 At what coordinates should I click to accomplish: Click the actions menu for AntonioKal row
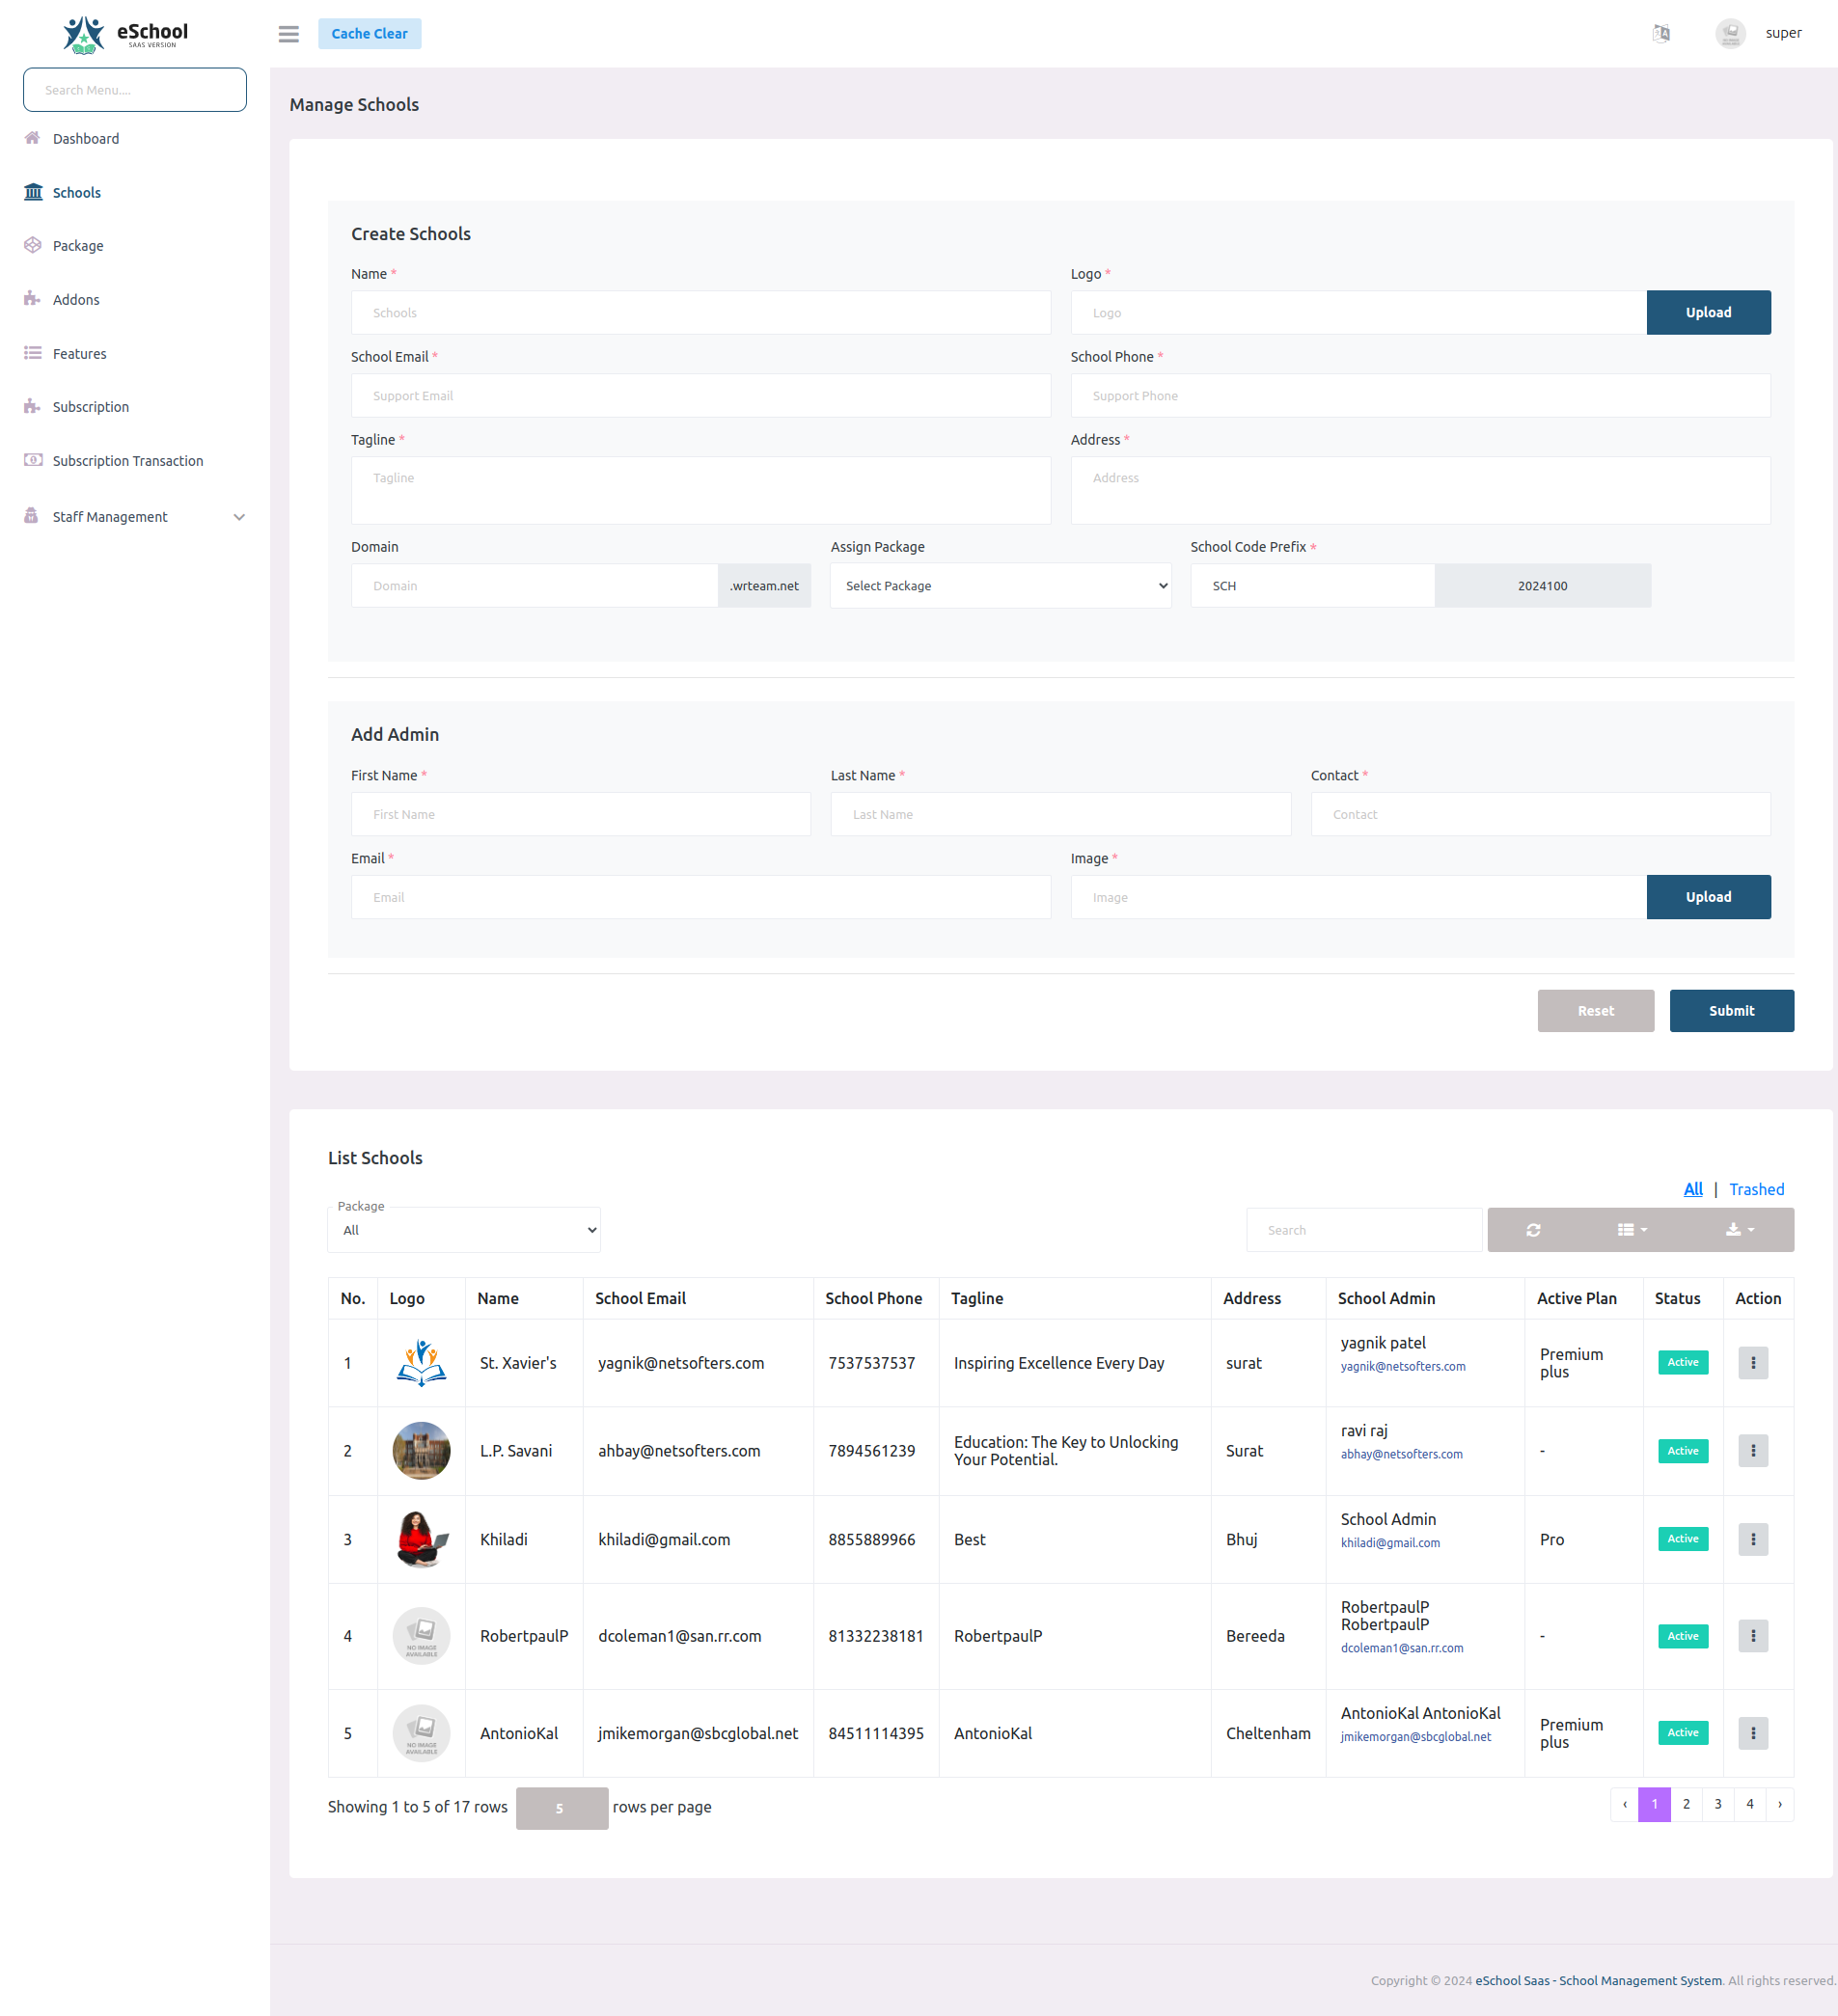click(1752, 1733)
